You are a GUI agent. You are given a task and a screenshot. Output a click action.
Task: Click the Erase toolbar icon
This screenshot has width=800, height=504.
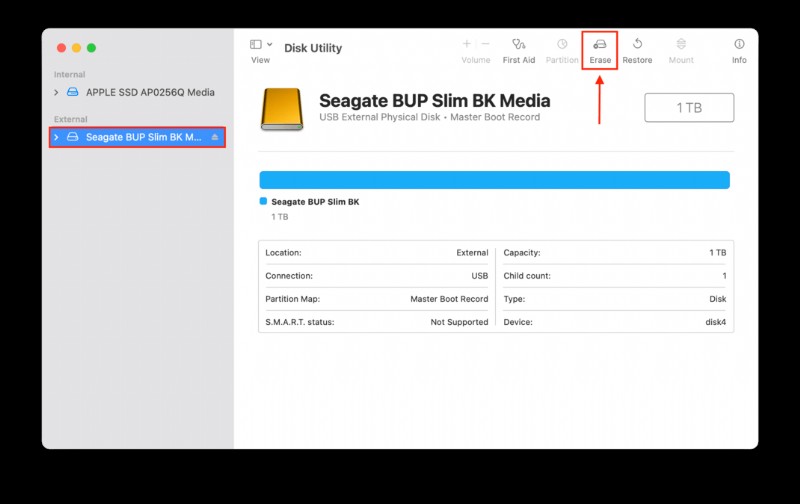tap(600, 45)
